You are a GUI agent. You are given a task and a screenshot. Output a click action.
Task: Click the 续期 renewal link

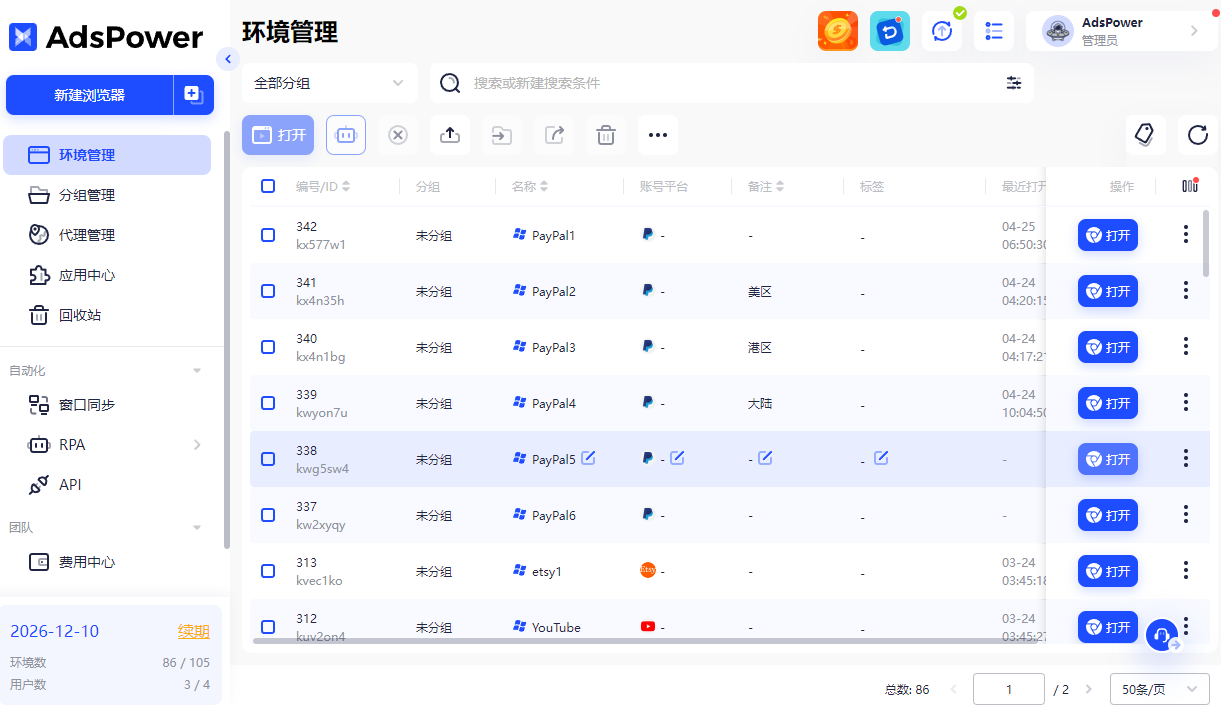[193, 631]
